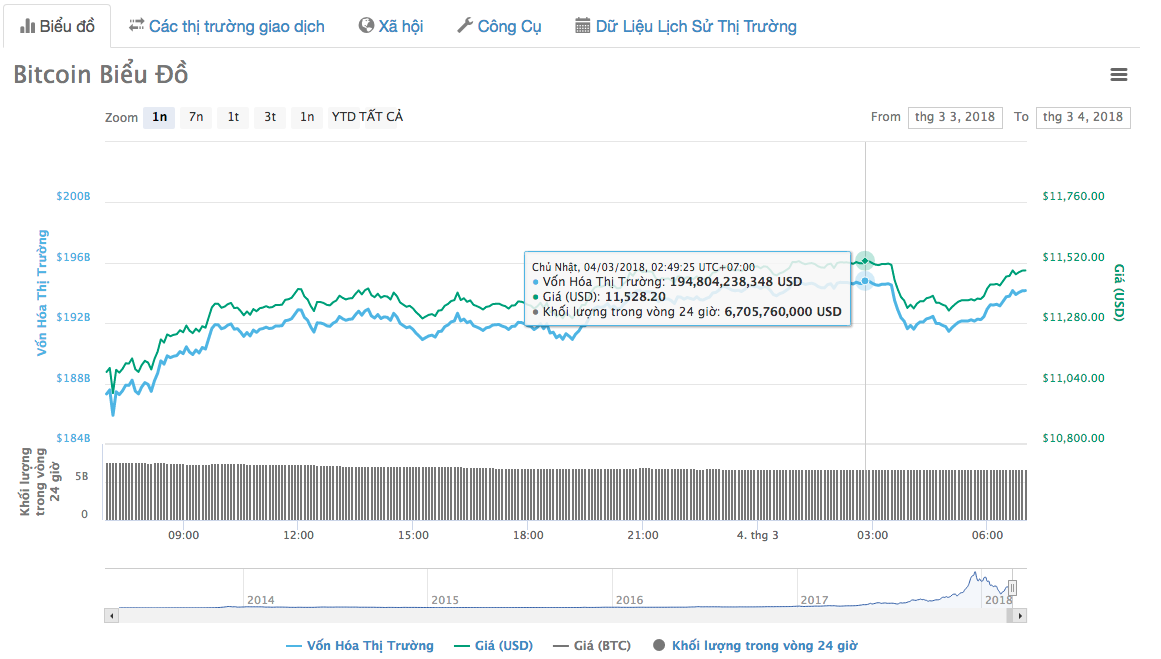The width and height of the screenshot is (1161, 659).
Task: Open Dữ Liệu Lịch Sử Thị Trường tab
Action: tap(686, 27)
